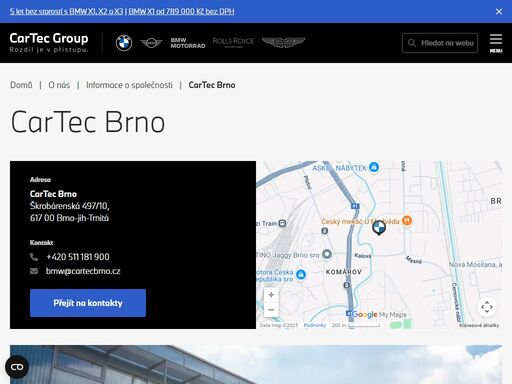Image resolution: width=512 pixels, height=384 pixels.
Task: Open map Podmínky terms link
Action: [x=315, y=325]
